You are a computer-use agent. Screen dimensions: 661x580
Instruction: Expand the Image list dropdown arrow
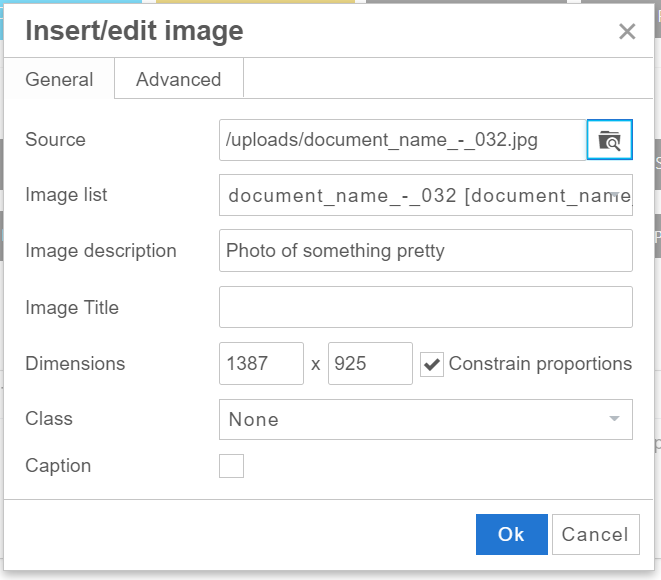point(615,195)
